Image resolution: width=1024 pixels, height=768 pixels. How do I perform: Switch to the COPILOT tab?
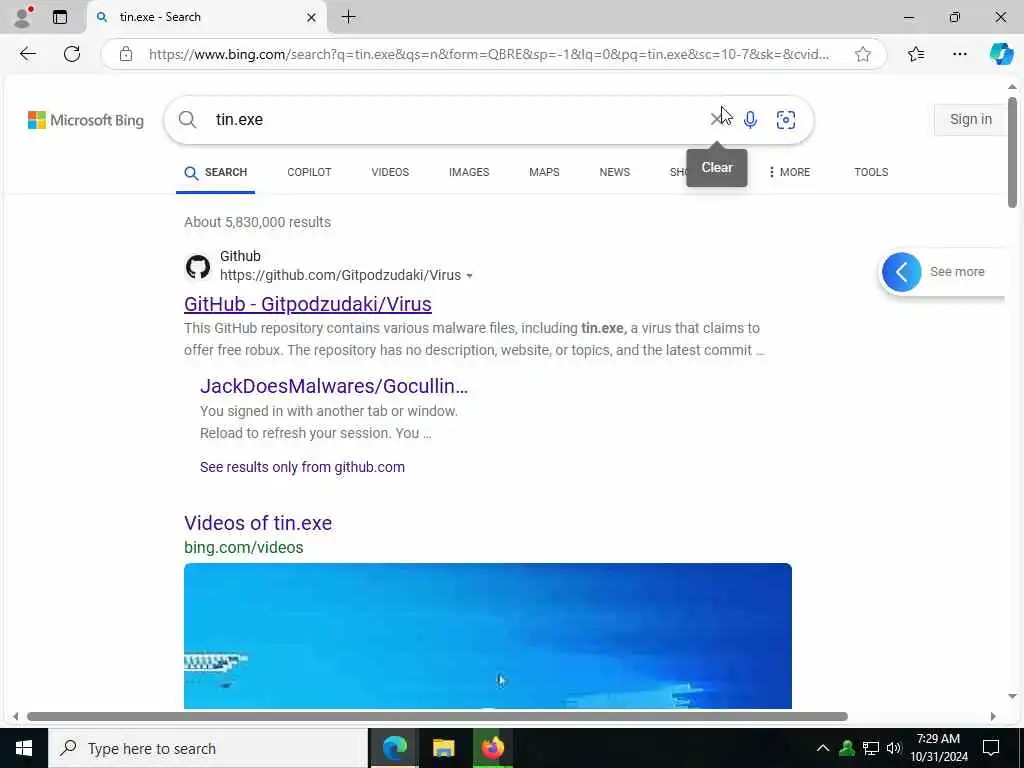pyautogui.click(x=309, y=172)
